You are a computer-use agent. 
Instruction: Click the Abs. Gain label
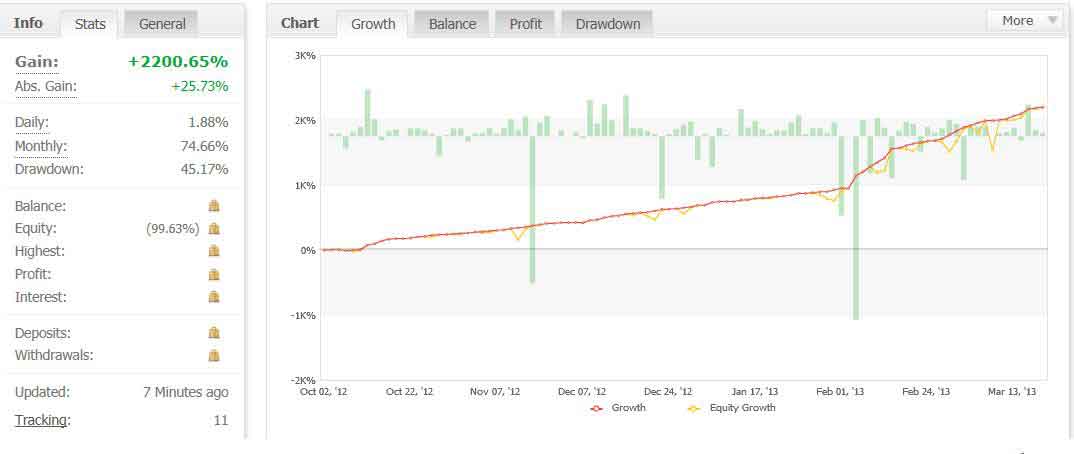pyautogui.click(x=46, y=87)
